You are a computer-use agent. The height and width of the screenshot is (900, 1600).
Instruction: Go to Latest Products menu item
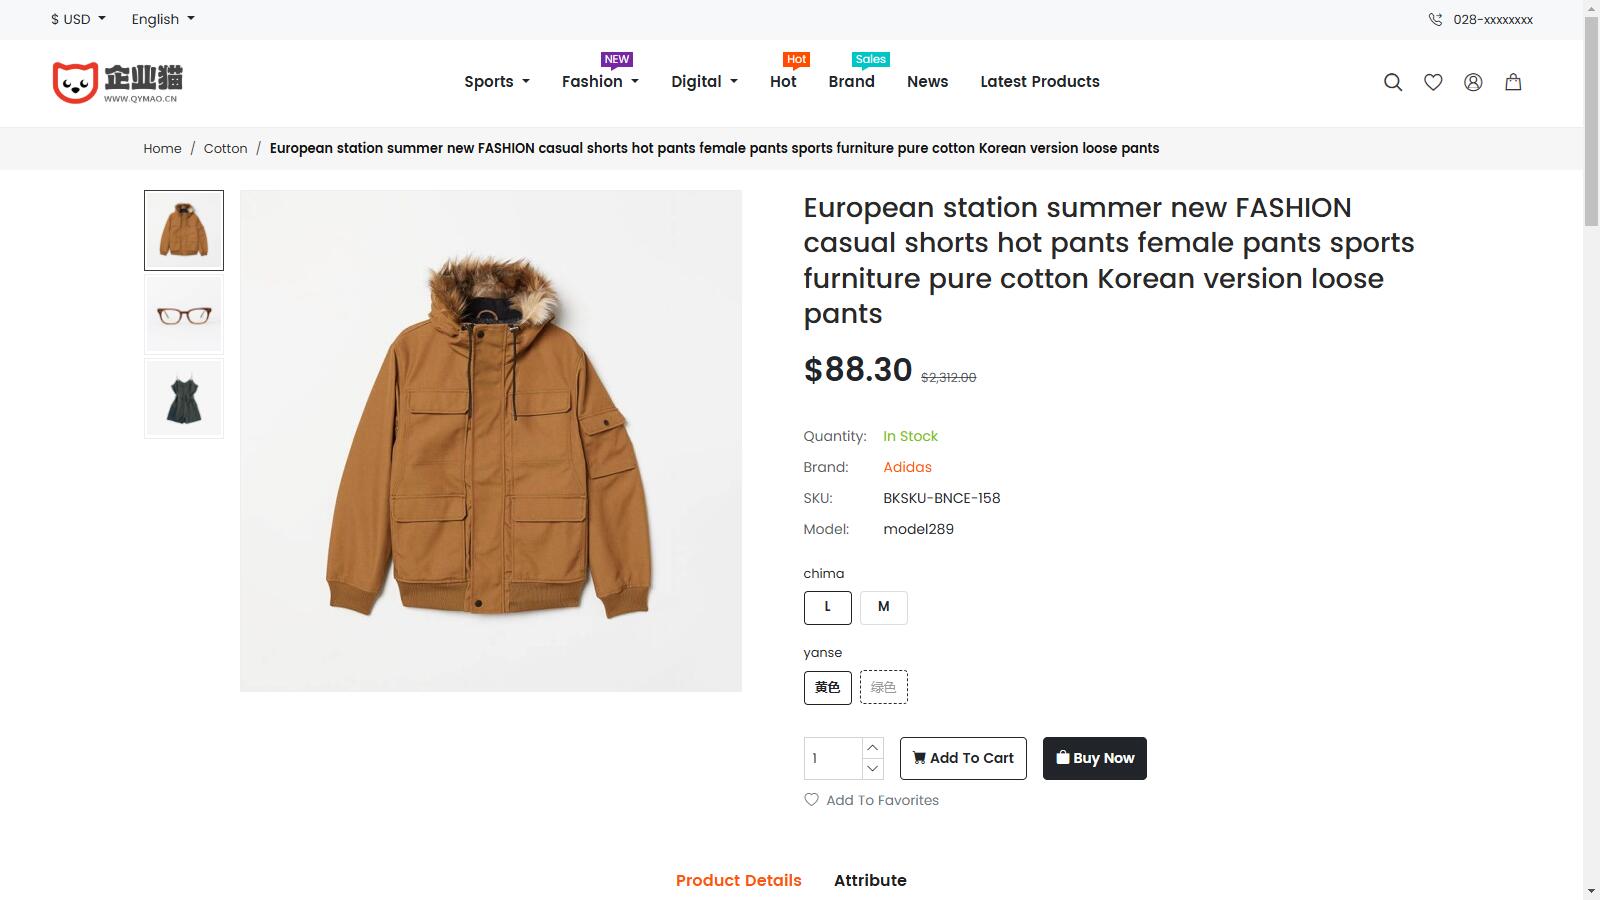[1039, 82]
